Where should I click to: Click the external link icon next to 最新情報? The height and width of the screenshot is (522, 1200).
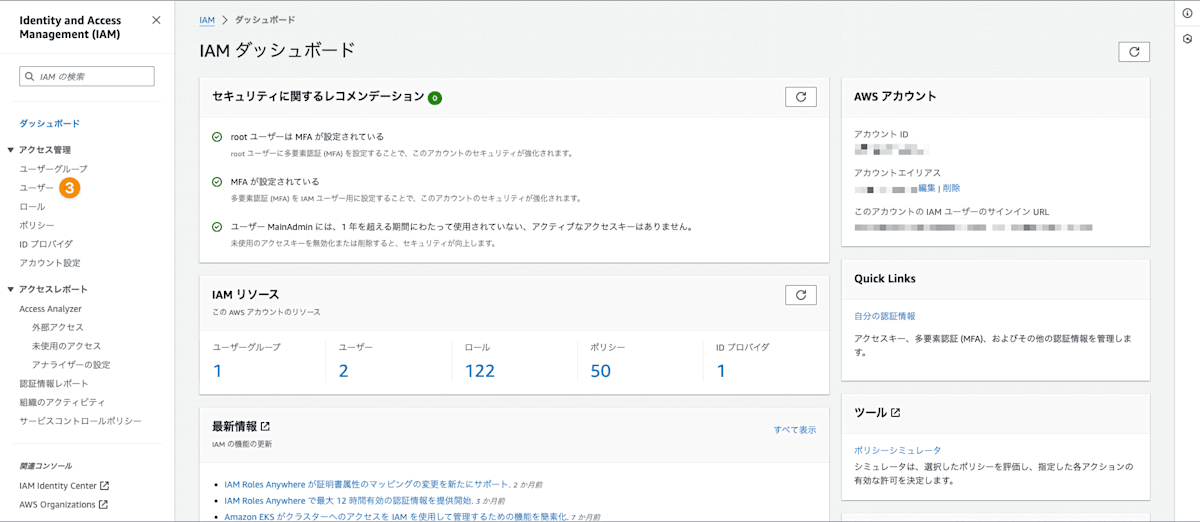coord(265,426)
